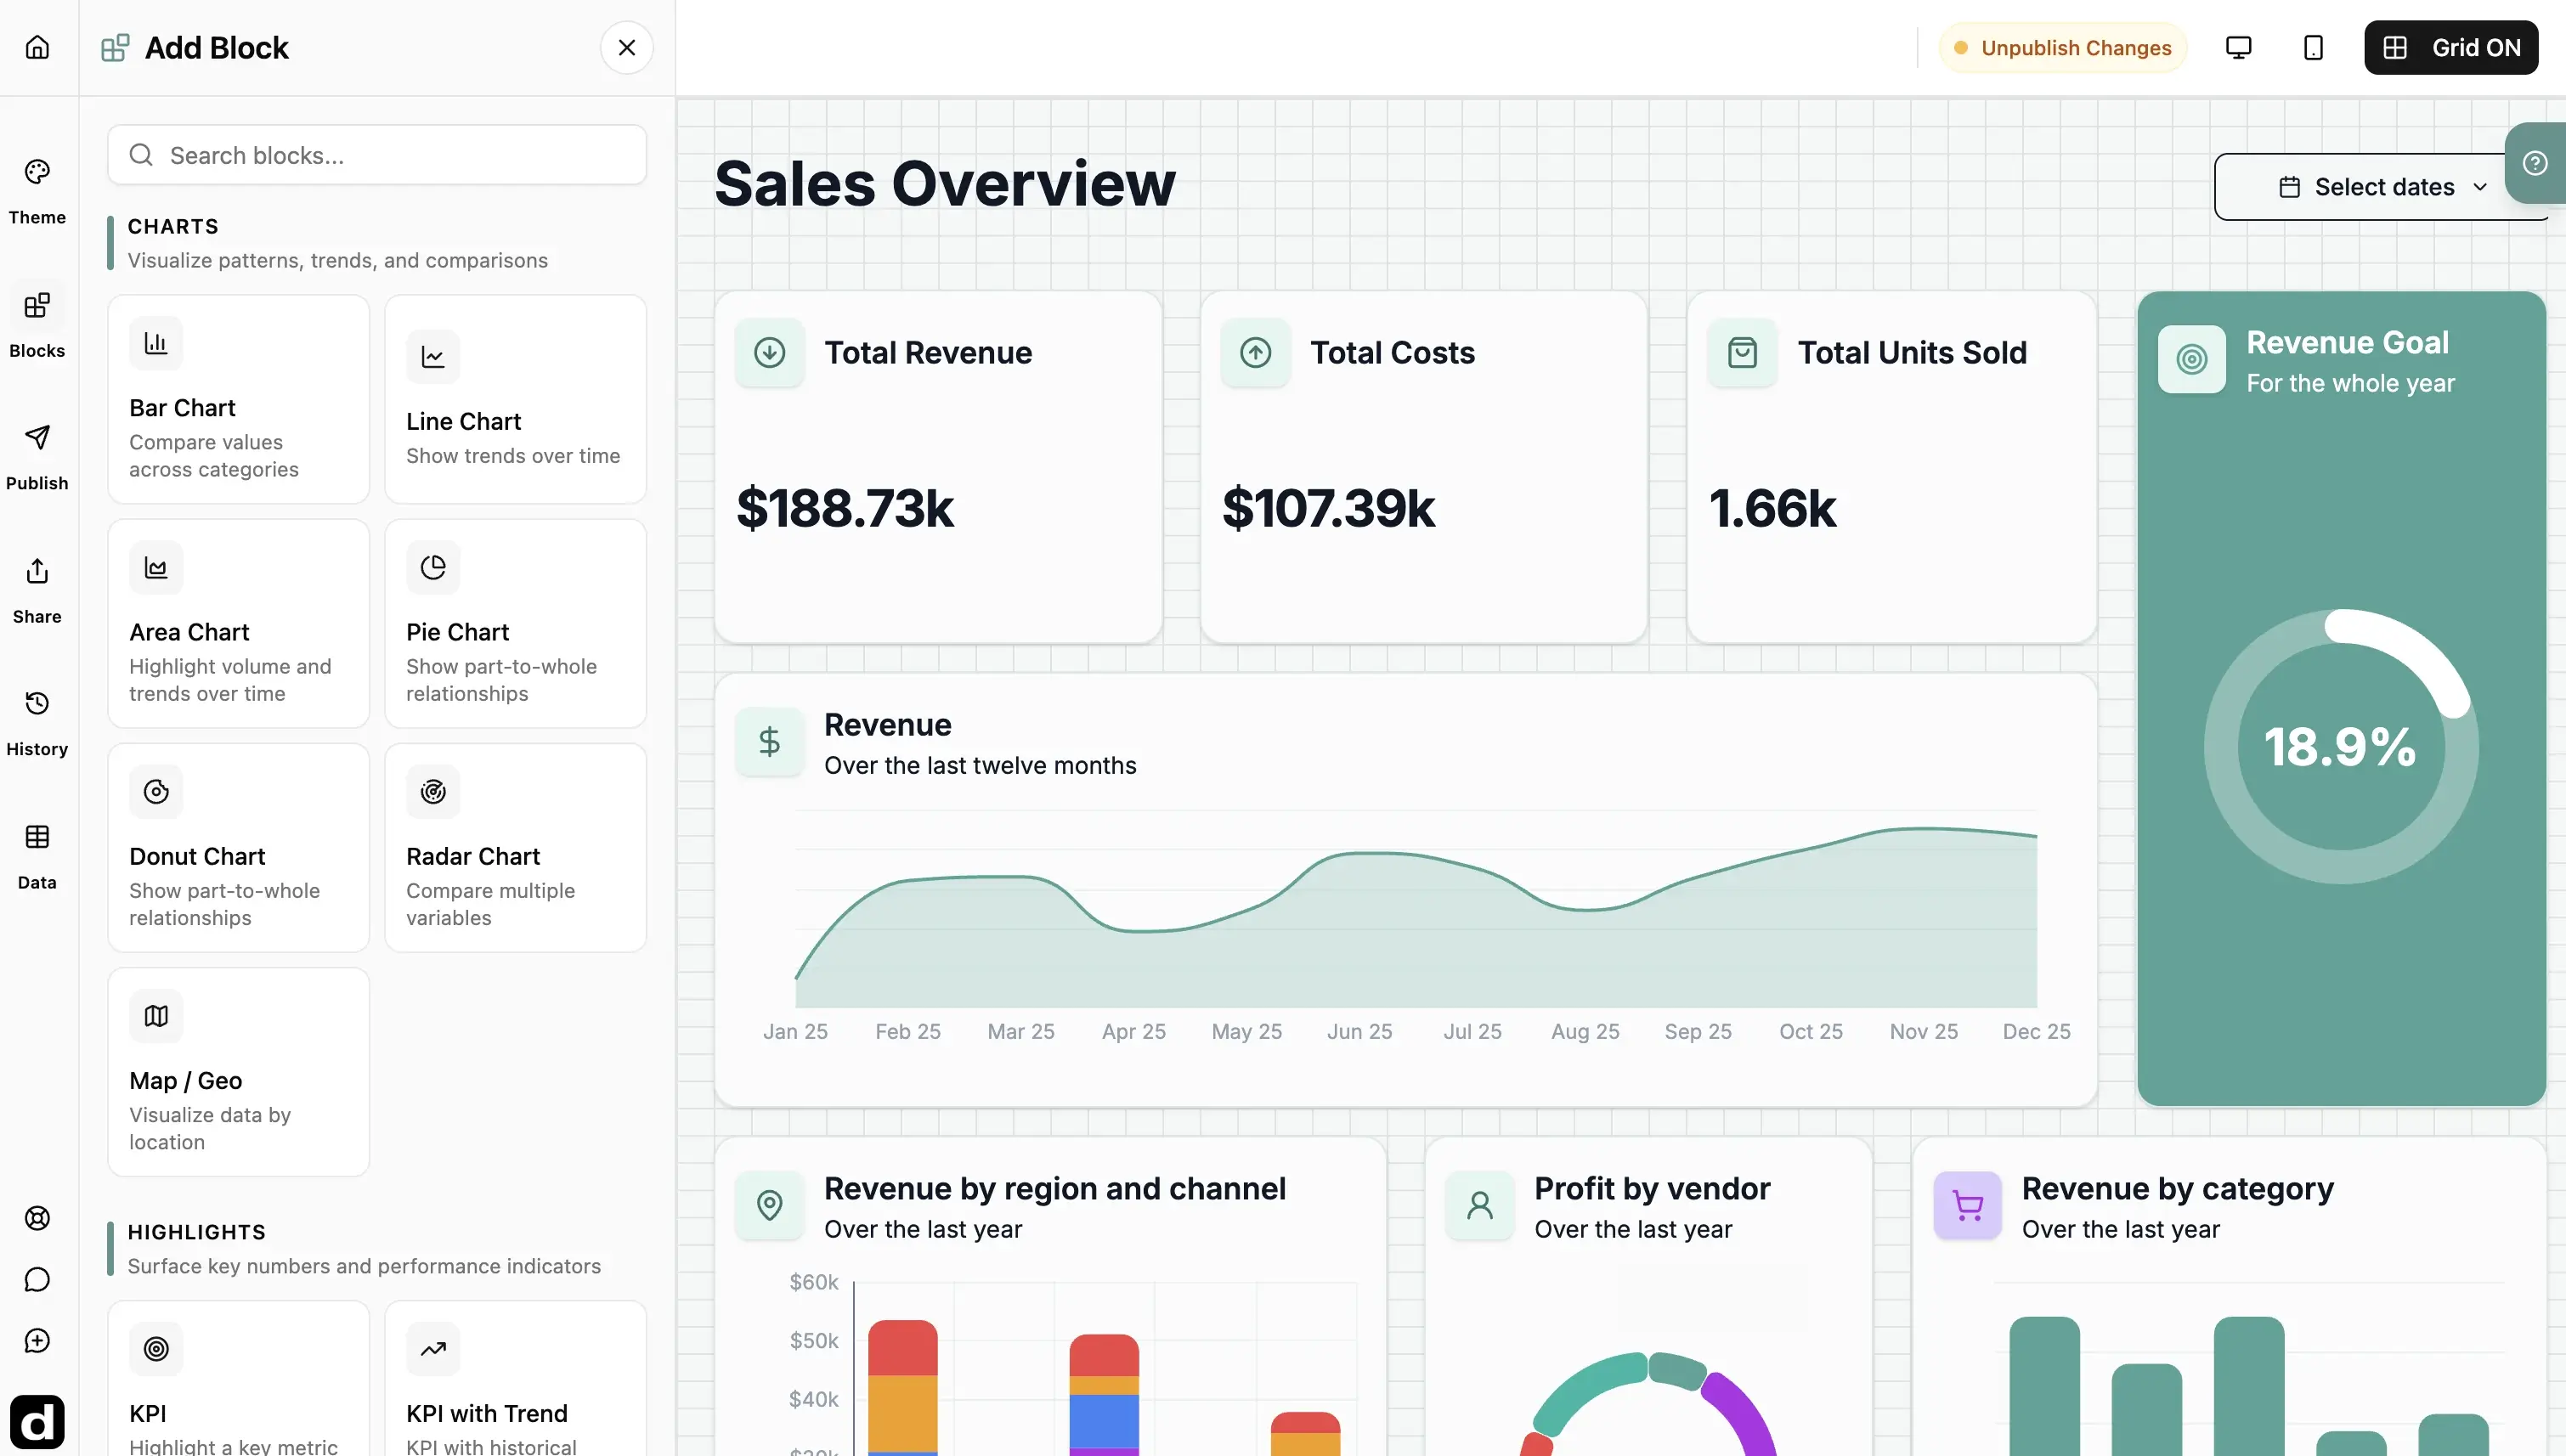Add a Donut Chart block
The image size is (2566, 1456).
pyautogui.click(x=238, y=847)
